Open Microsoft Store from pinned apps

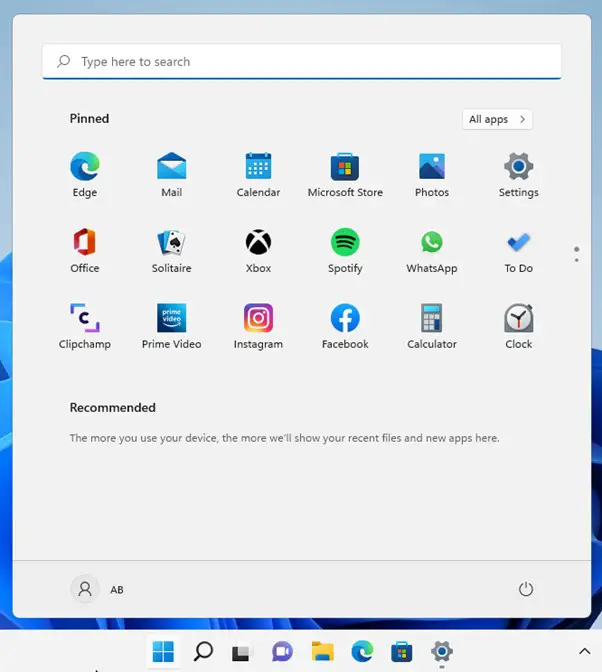click(x=345, y=174)
